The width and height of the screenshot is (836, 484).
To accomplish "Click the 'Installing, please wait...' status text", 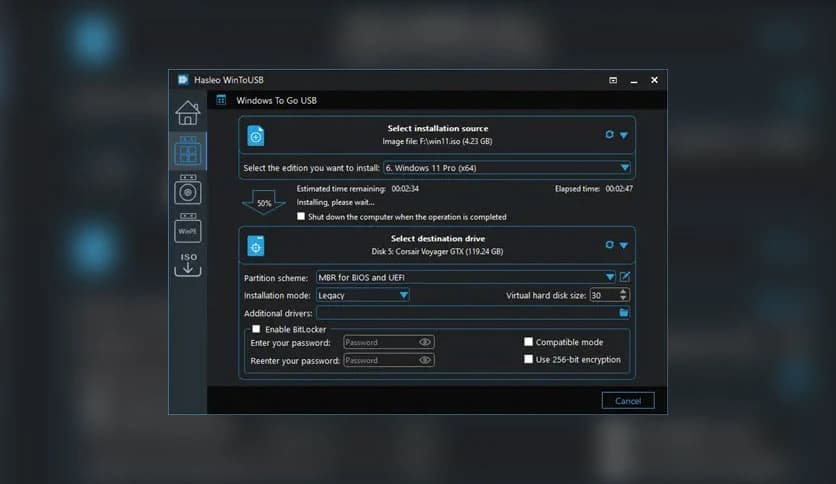I will (335, 203).
